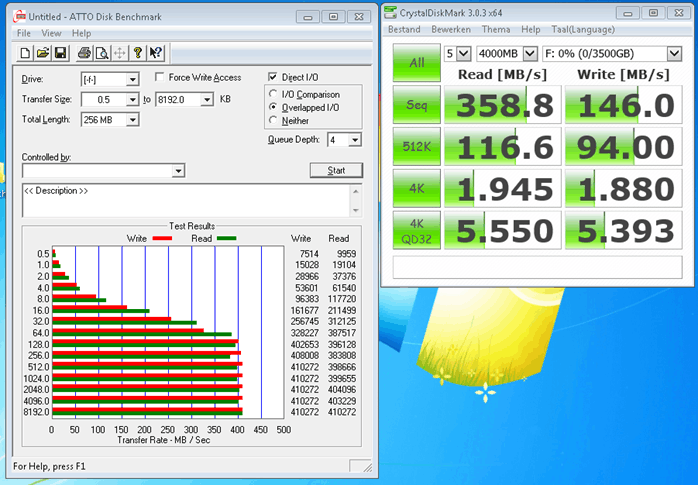Click the New file icon in ATTO toolbar

27,53
